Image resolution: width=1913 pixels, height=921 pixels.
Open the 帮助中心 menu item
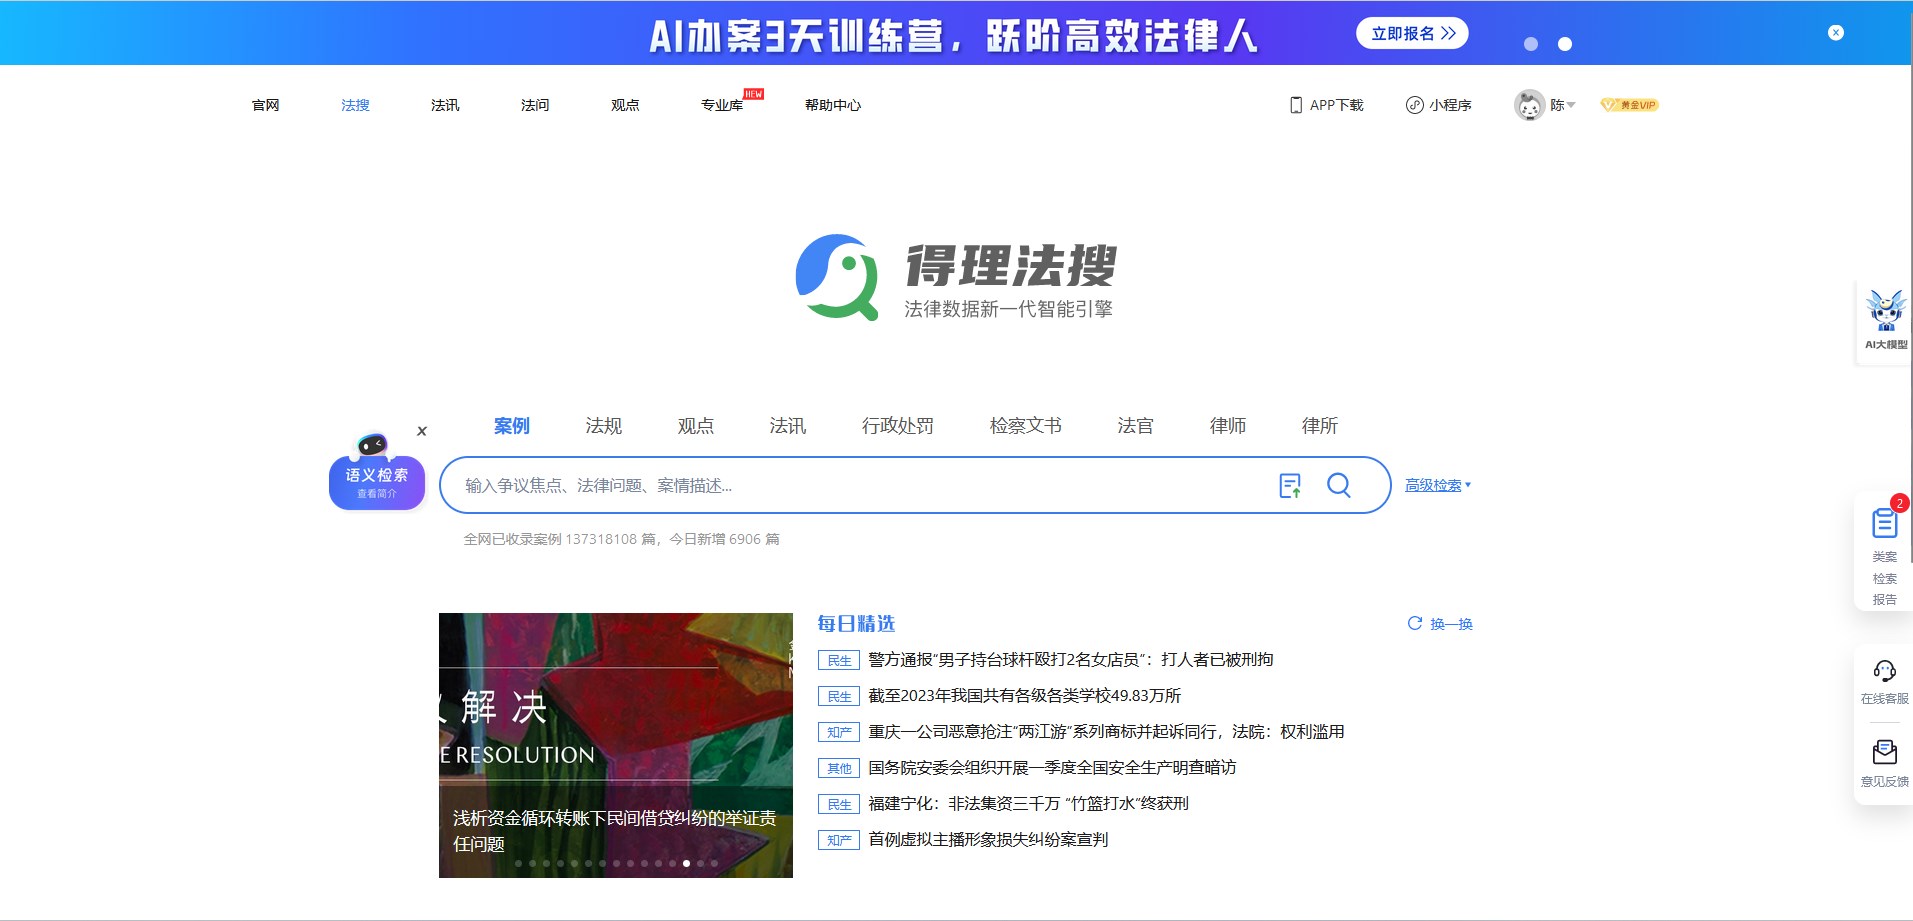pos(833,104)
